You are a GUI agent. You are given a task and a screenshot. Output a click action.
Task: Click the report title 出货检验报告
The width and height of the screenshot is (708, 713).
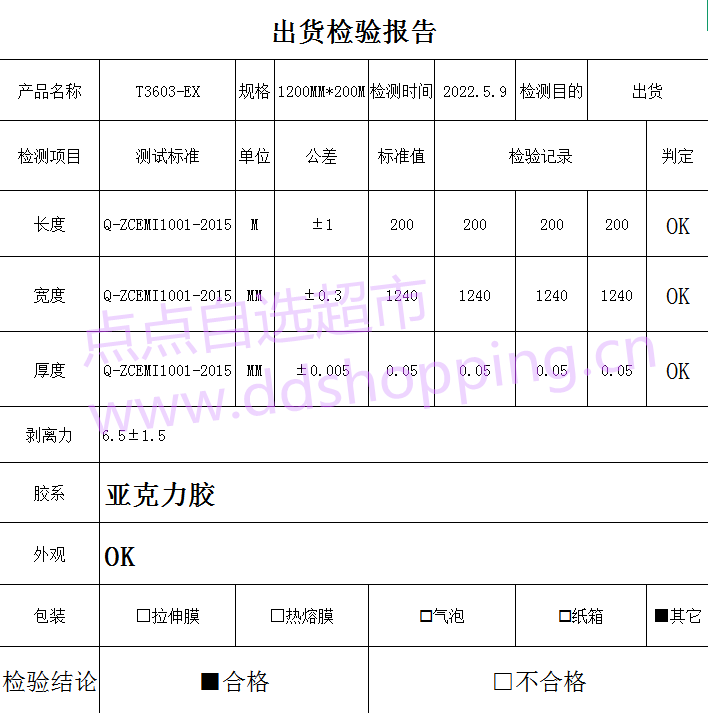click(354, 32)
